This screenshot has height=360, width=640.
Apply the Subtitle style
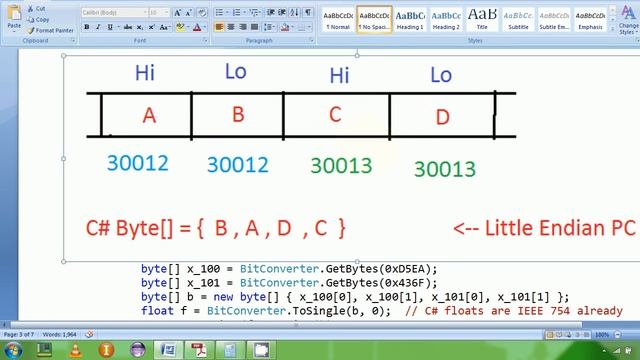518,19
